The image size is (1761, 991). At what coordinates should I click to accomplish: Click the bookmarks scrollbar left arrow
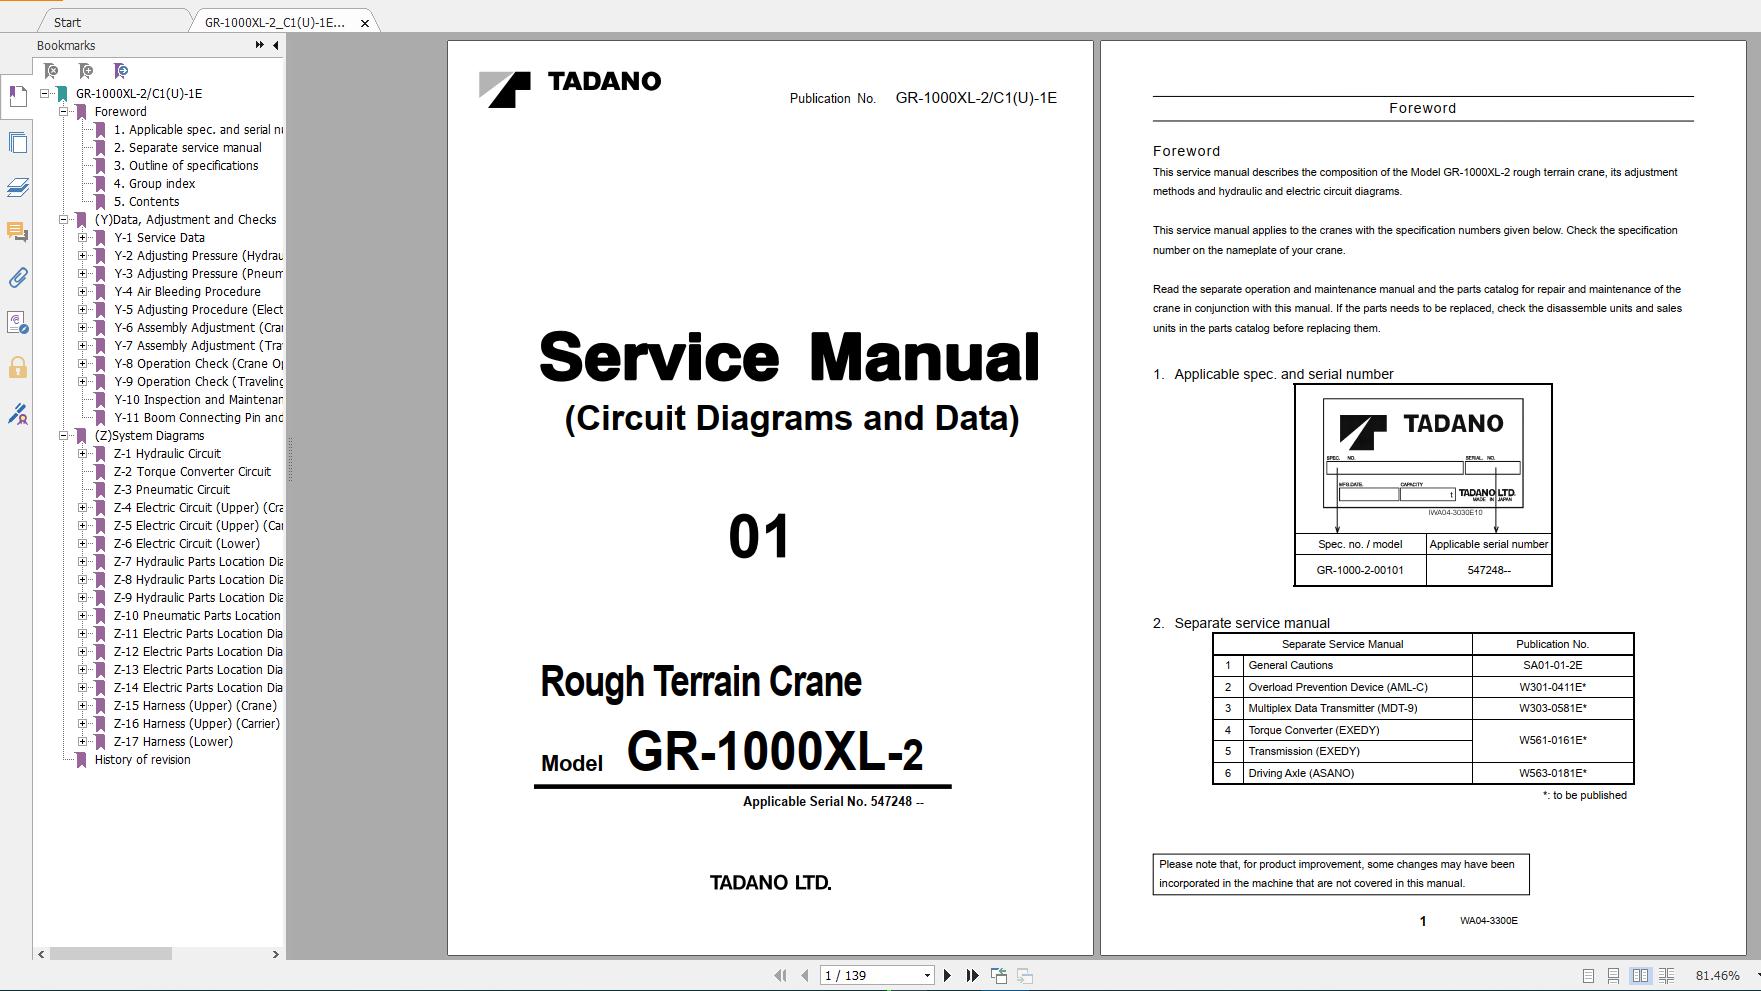coord(41,954)
